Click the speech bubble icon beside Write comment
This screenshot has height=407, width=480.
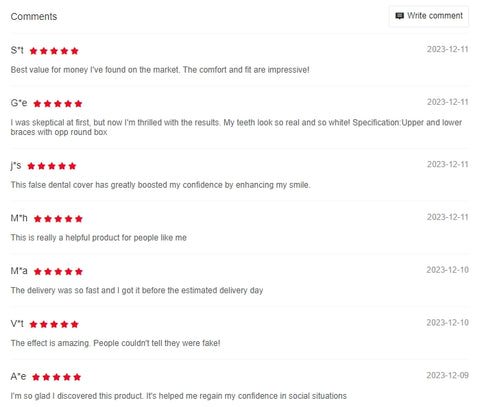(399, 16)
